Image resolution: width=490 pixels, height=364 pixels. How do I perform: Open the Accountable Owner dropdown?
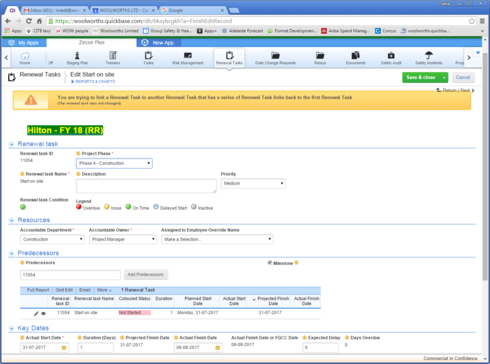click(123, 239)
